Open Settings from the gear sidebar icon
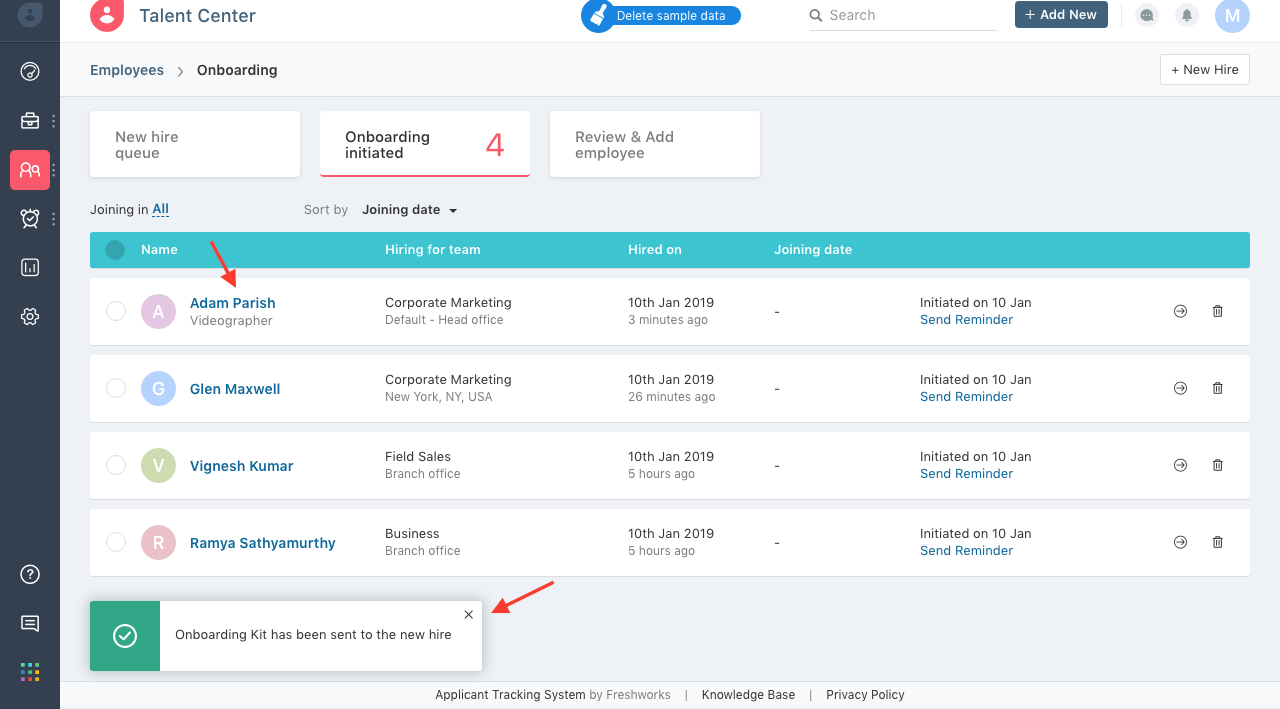Screen dimensions: 1280x709 pyautogui.click(x=29, y=316)
